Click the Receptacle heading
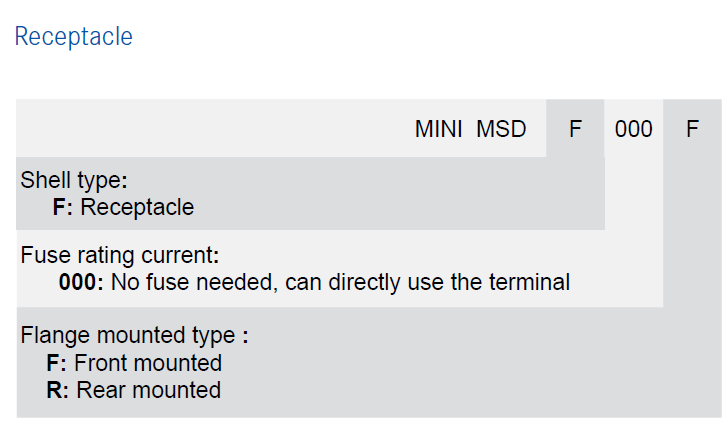Viewport: 726px width, 422px height. click(x=74, y=37)
